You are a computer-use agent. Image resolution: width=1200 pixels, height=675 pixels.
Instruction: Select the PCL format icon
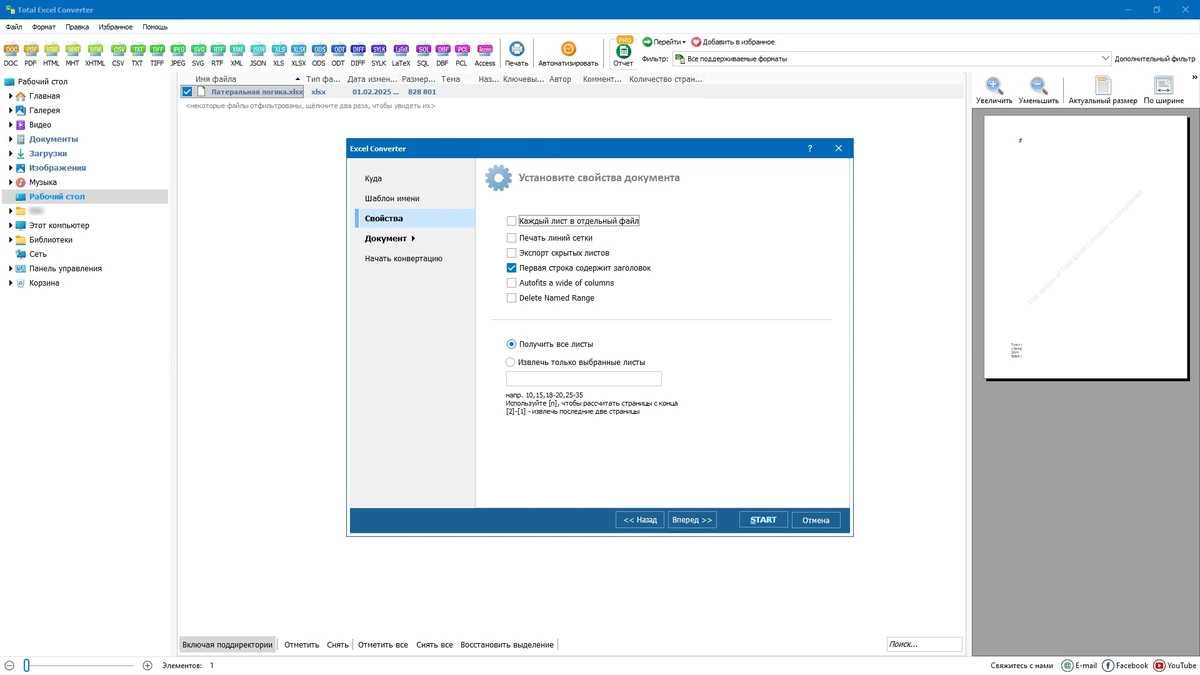point(462,54)
